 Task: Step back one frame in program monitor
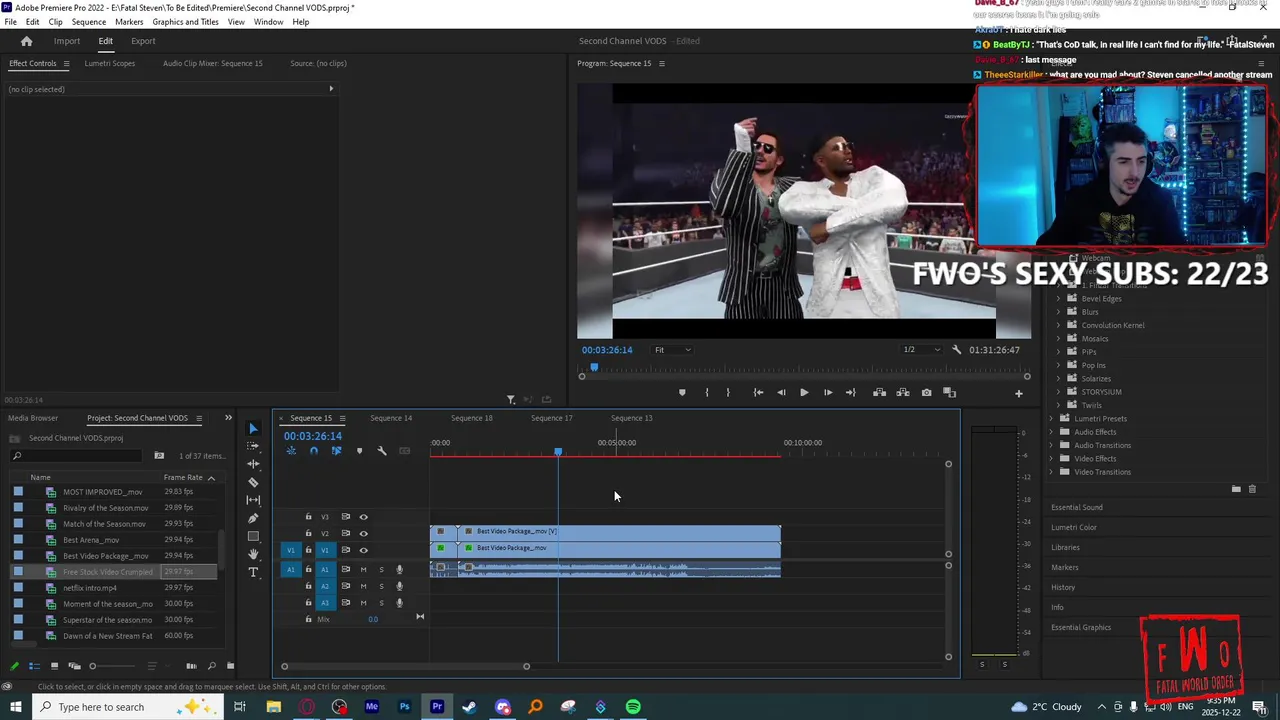[x=781, y=393]
